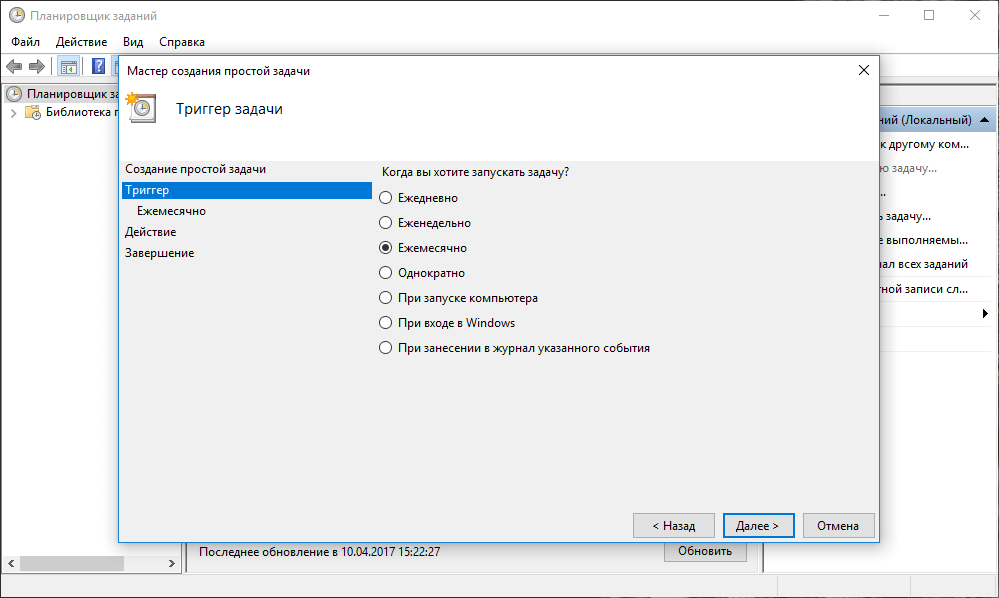This screenshot has height=598, width=999.
Task: Select При запуске компьютера option
Action: tap(386, 298)
